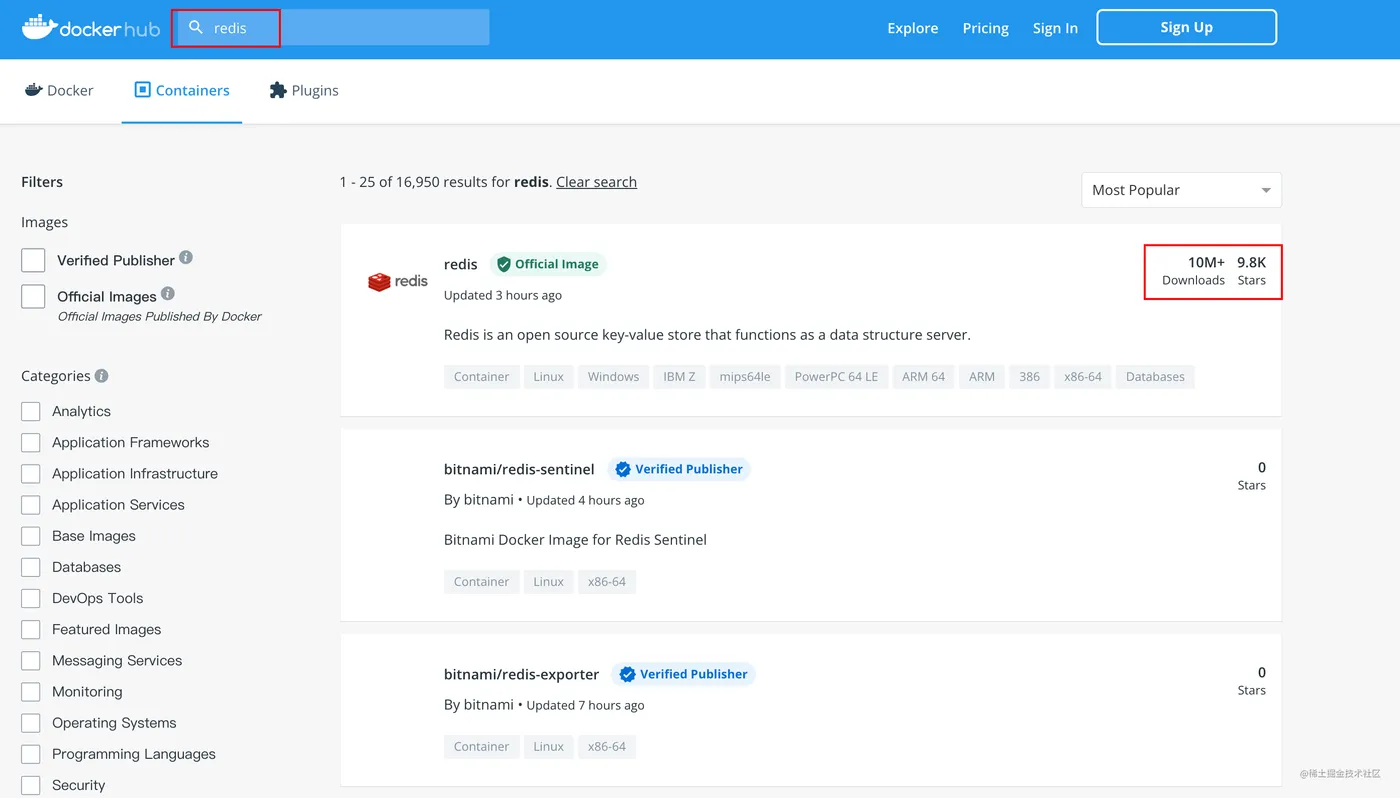Click x86-64 tag on redis result
The image size is (1400, 798).
coord(1083,377)
